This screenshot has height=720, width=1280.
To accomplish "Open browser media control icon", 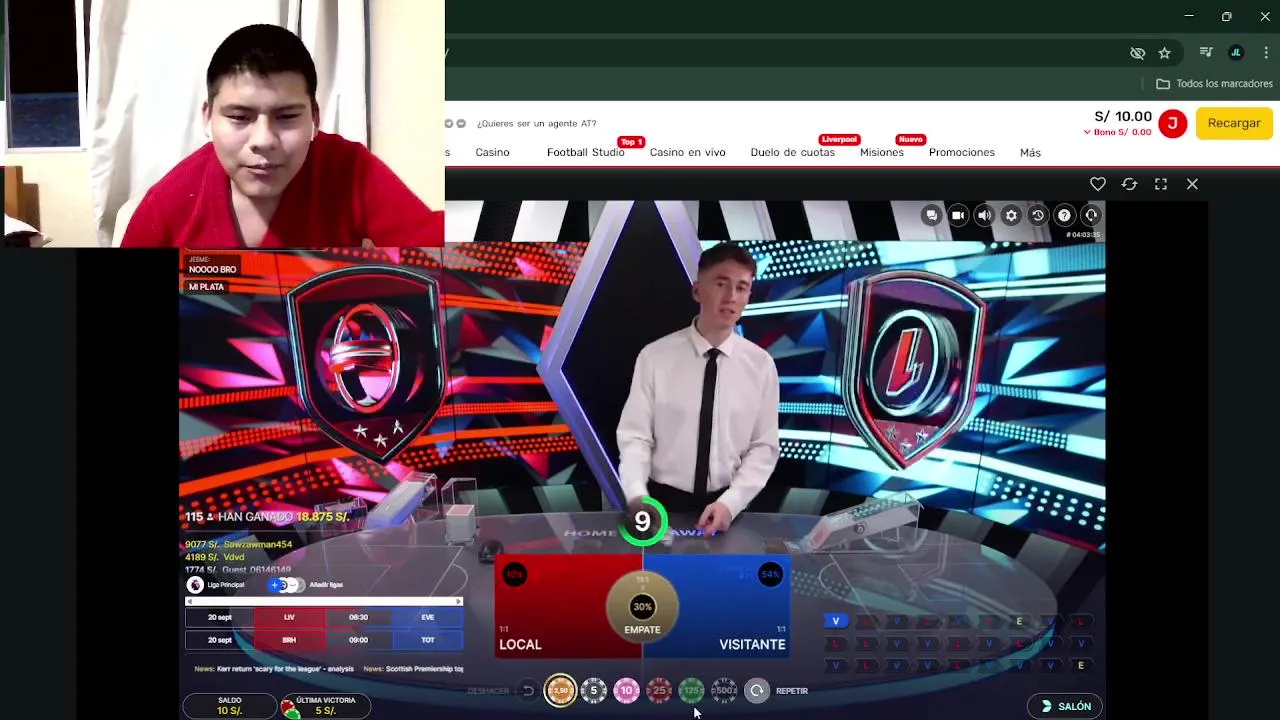I will (x=1206, y=53).
